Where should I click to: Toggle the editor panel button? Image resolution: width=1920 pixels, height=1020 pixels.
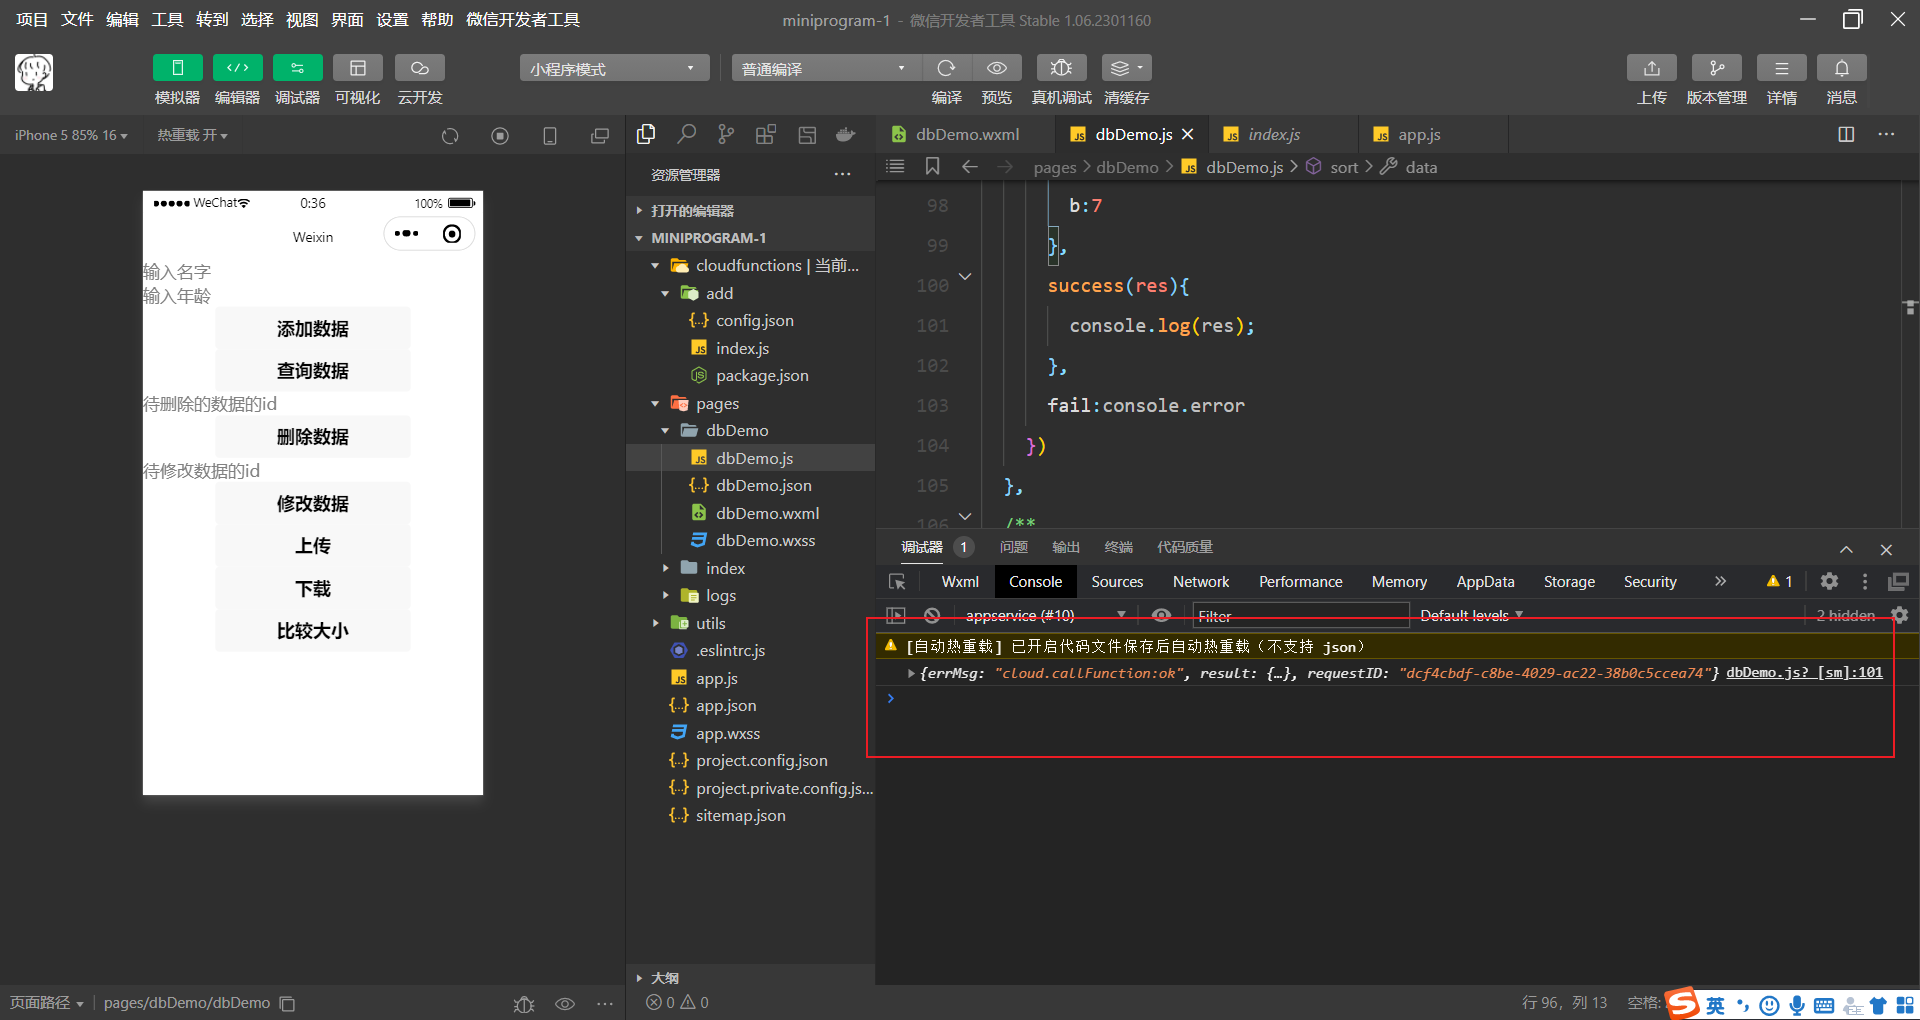pos(237,68)
